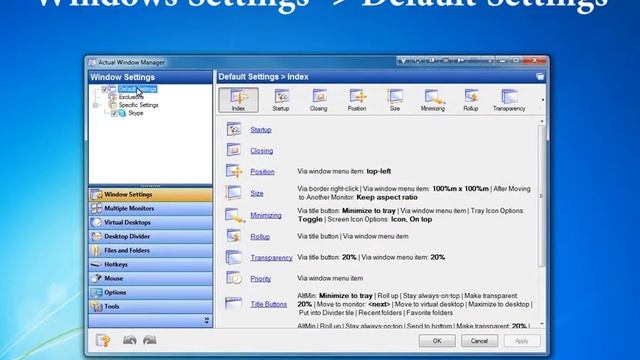Open the Closing toolbar icon
The height and width of the screenshot is (360, 640).
click(318, 100)
